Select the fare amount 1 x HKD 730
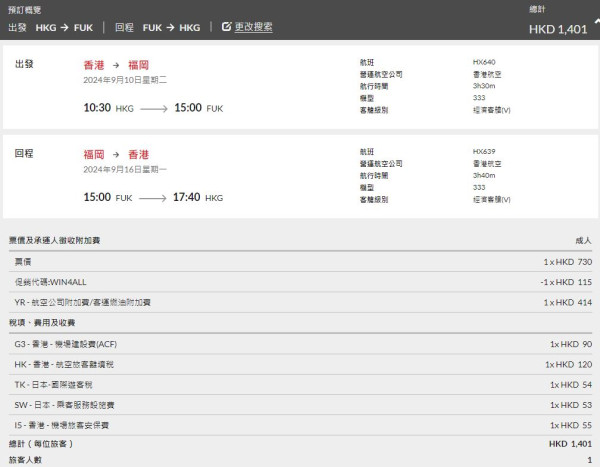This screenshot has height=467, width=600. coord(568,262)
